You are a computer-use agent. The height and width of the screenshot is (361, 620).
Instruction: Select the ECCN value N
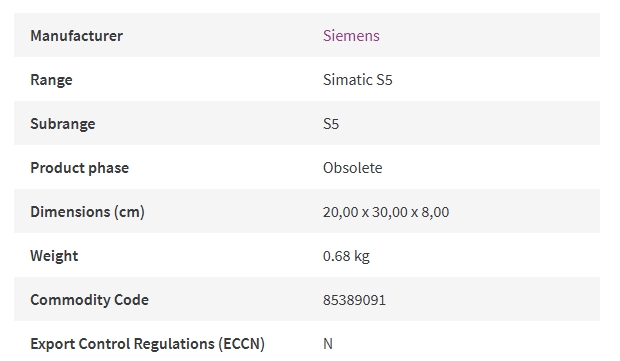click(328, 344)
